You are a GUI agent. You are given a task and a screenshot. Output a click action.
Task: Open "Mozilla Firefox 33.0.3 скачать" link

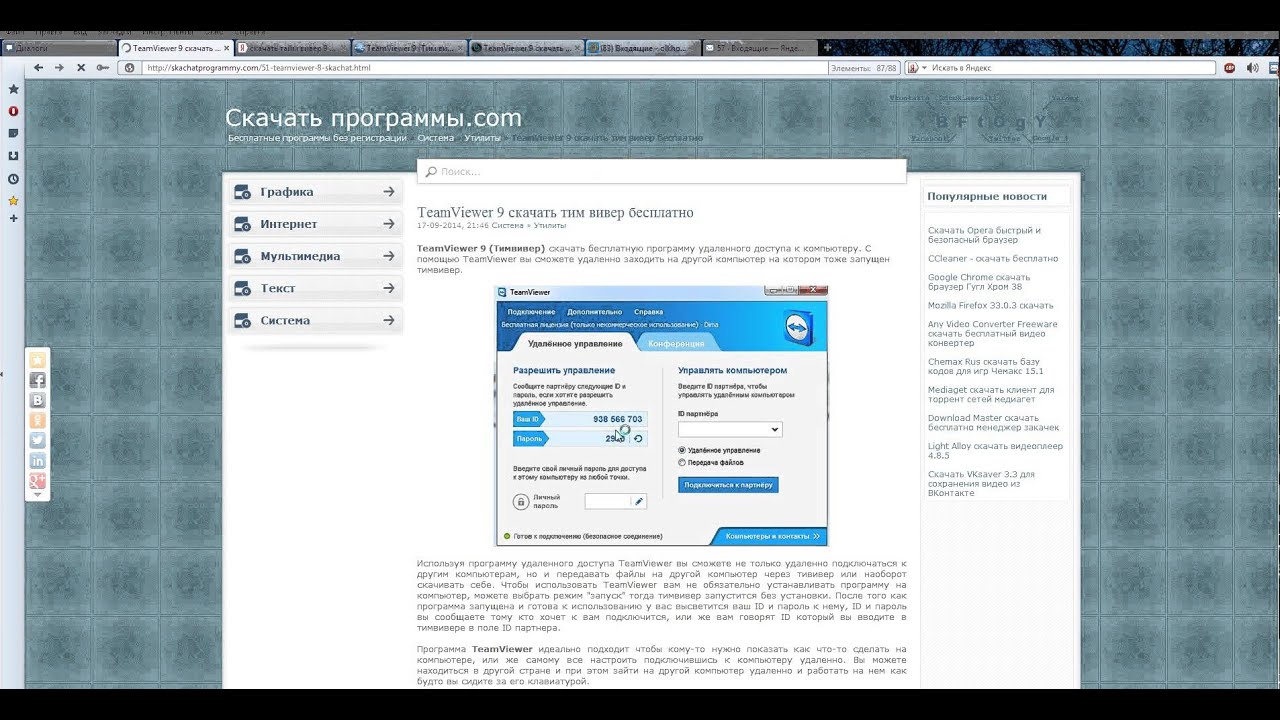click(x=990, y=305)
